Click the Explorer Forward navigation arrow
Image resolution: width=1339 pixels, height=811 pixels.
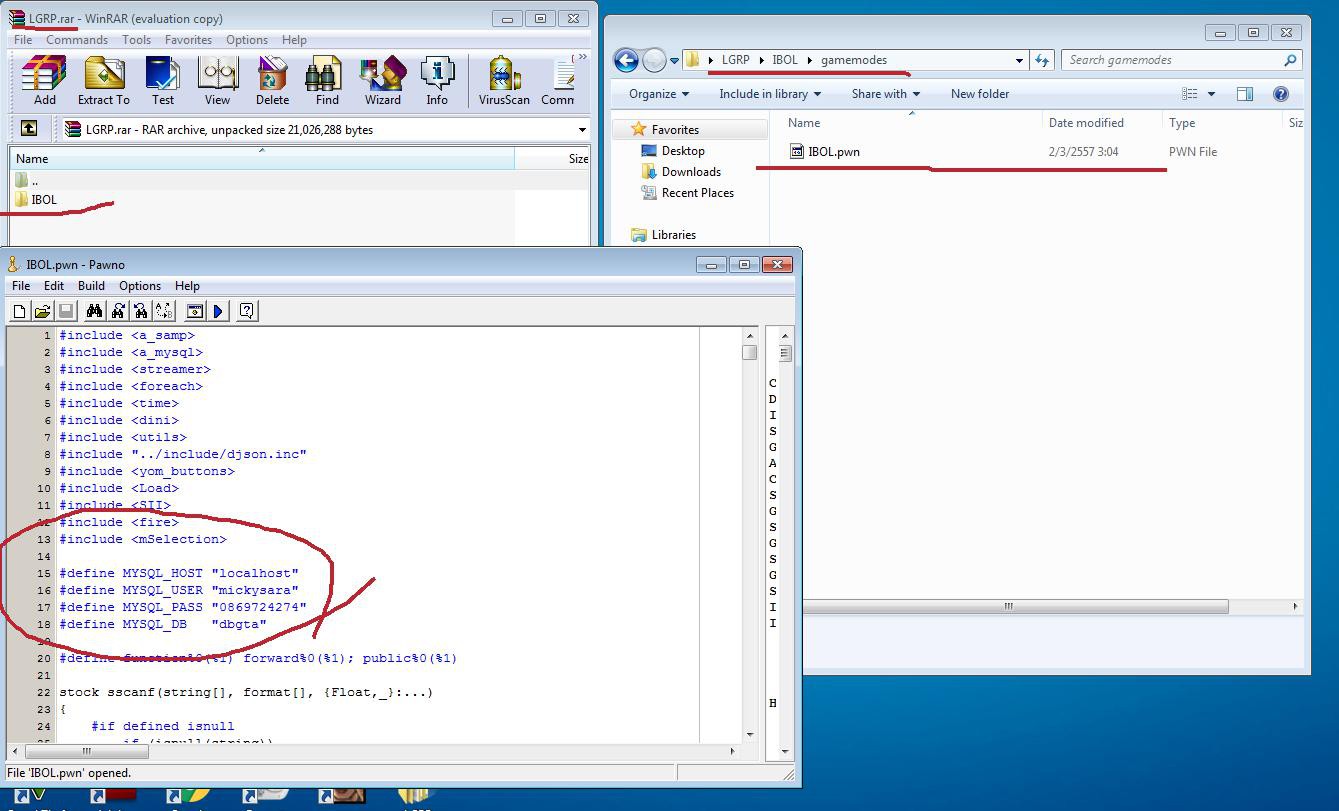654,60
